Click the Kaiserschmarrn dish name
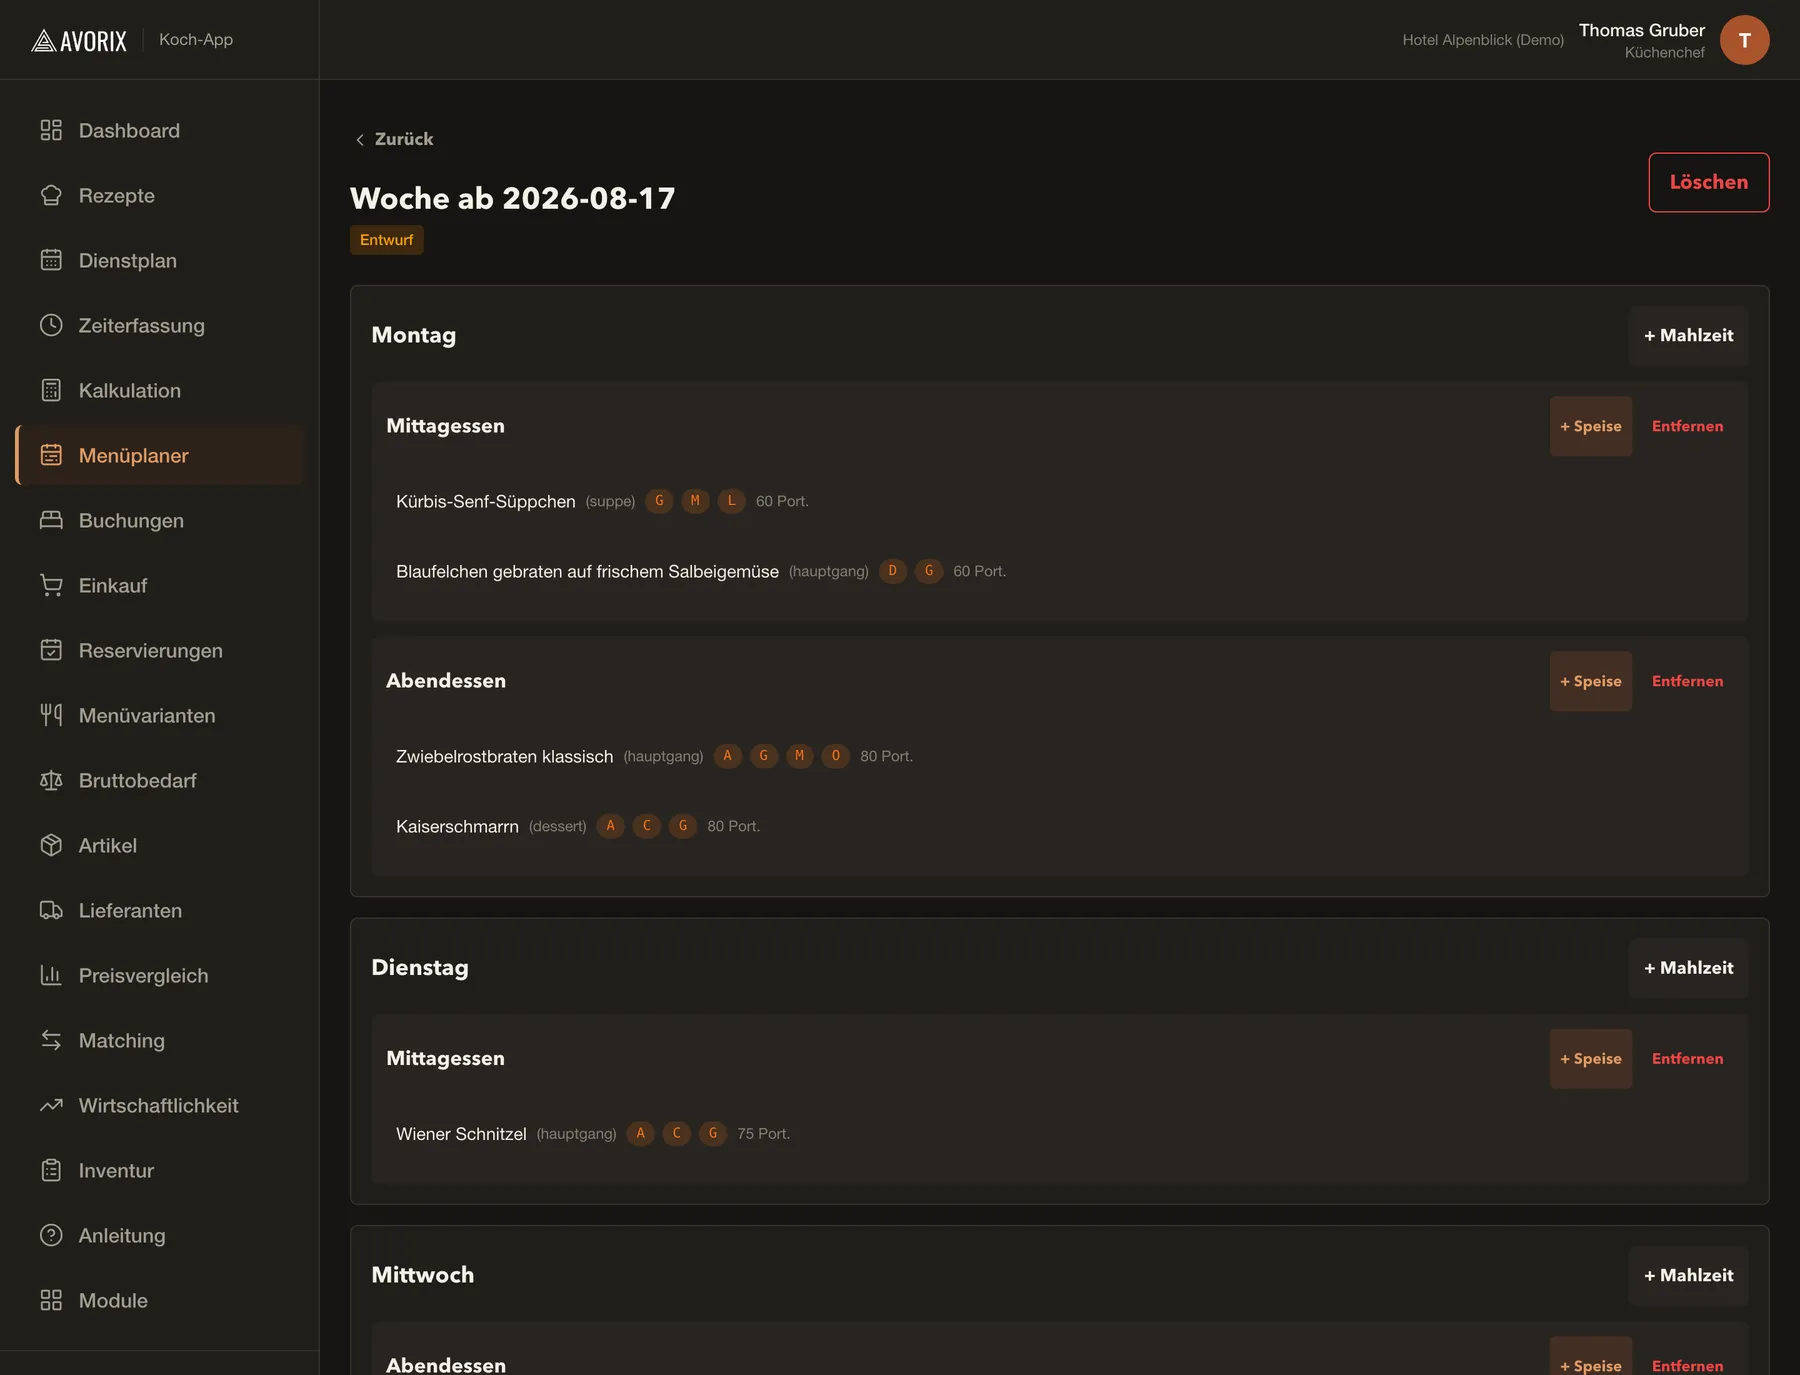Viewport: 1800px width, 1375px height. tap(457, 826)
